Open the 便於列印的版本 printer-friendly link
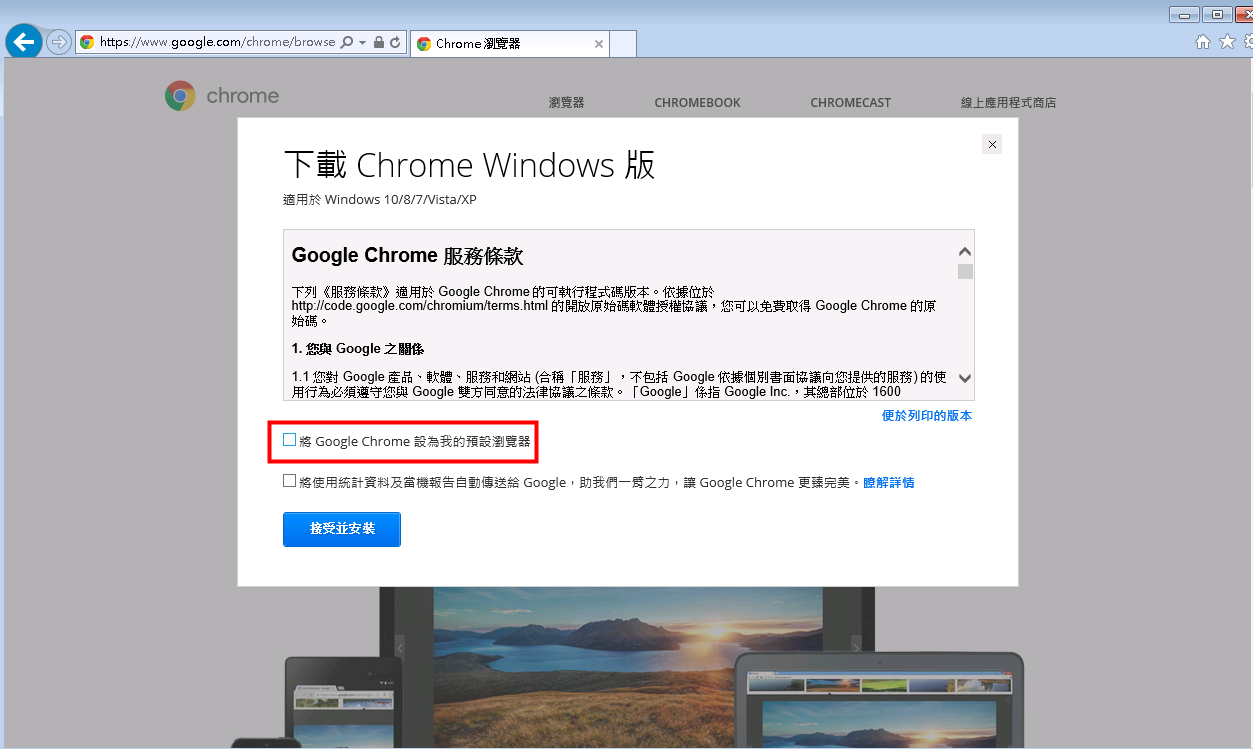 pyautogui.click(x=927, y=416)
